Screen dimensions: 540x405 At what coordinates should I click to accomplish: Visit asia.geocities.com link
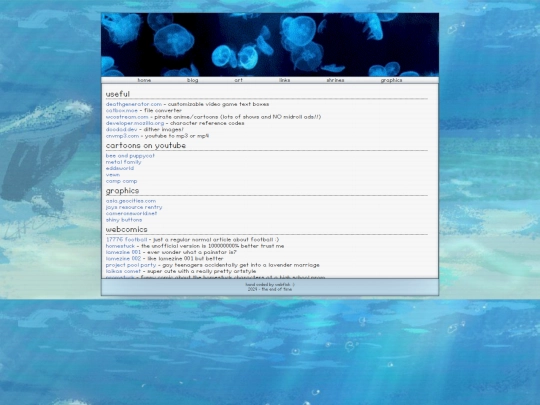pyautogui.click(x=131, y=201)
